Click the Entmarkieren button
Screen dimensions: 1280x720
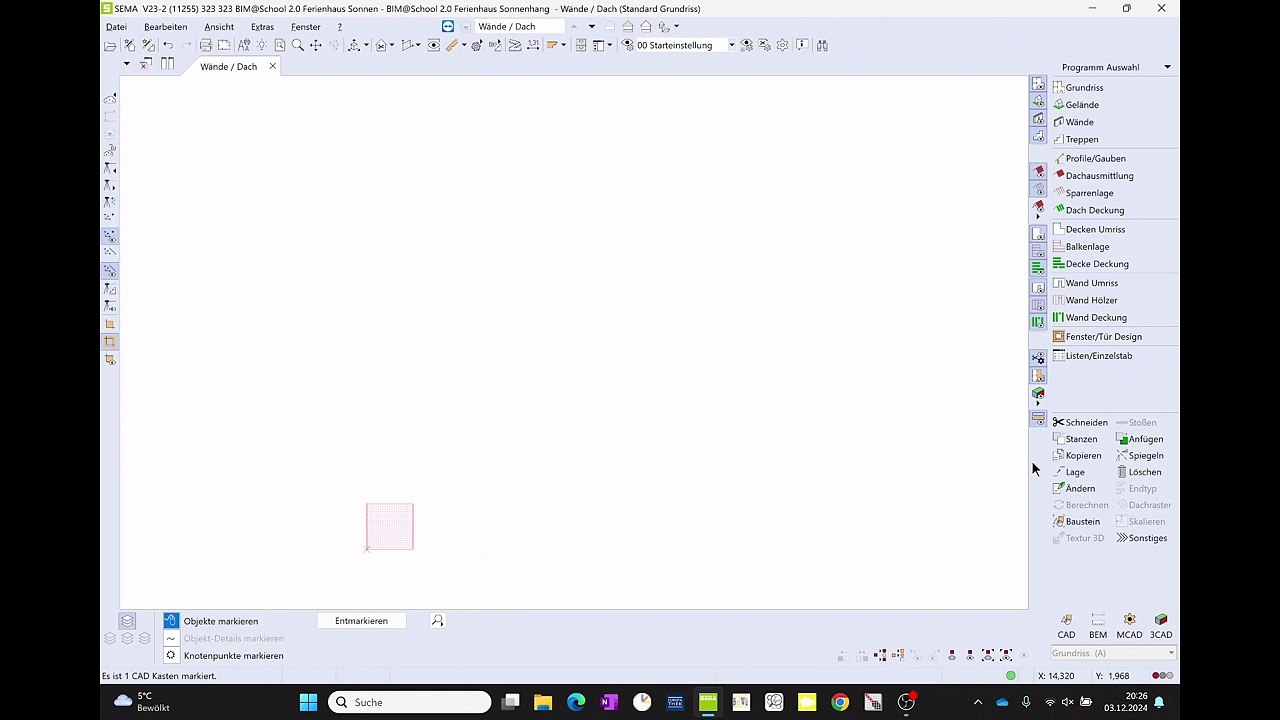coord(361,621)
